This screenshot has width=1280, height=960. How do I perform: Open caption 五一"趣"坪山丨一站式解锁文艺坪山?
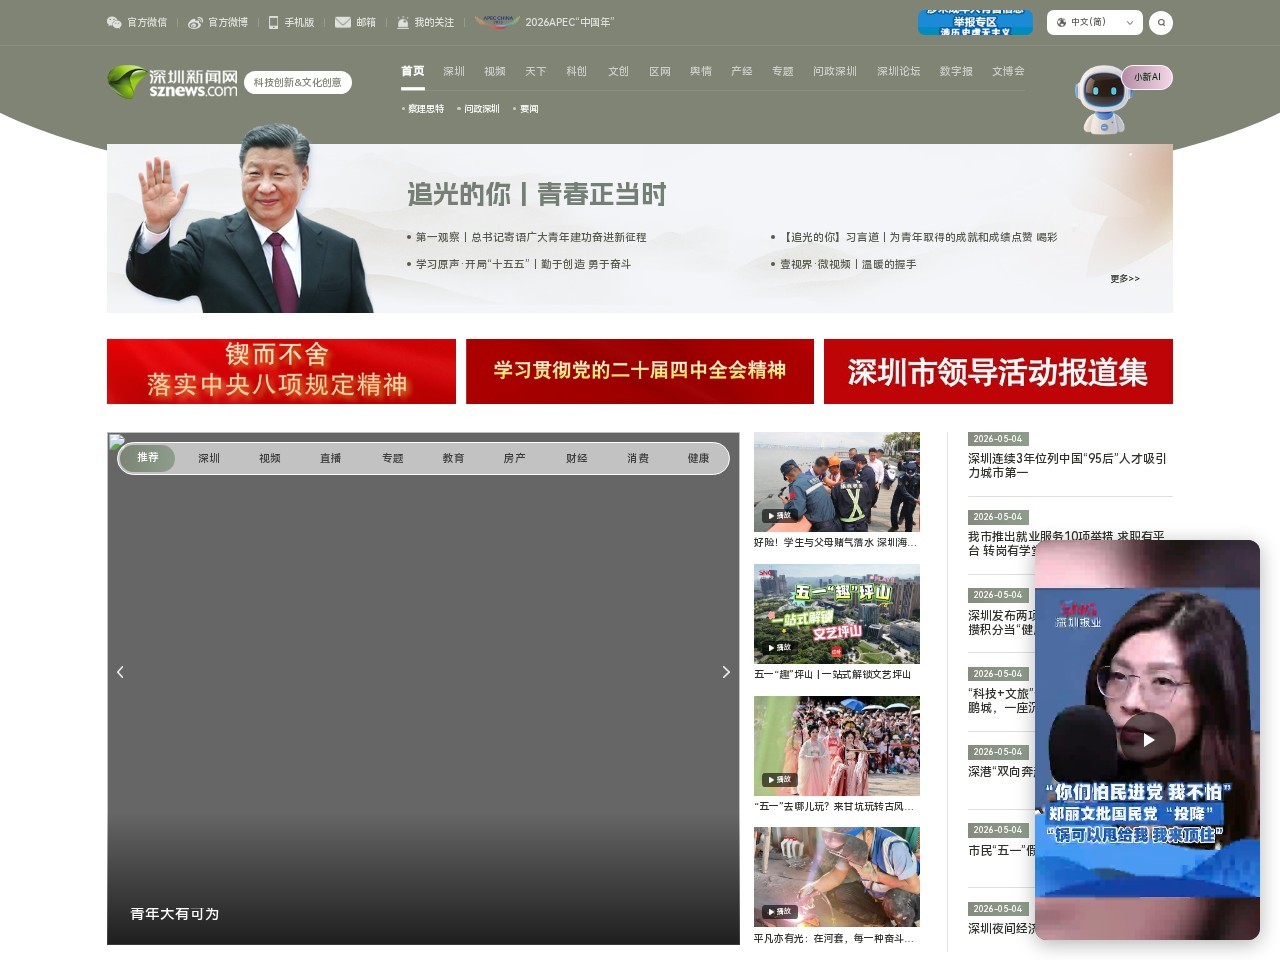click(x=832, y=674)
